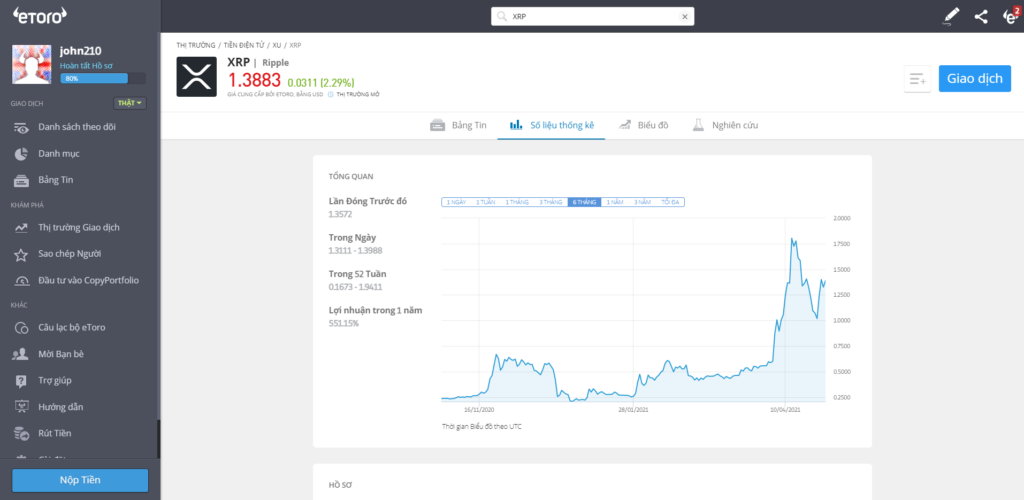
Task: Click the Lần Đóng Trước đó 1.3572 value
Action: 340,213
